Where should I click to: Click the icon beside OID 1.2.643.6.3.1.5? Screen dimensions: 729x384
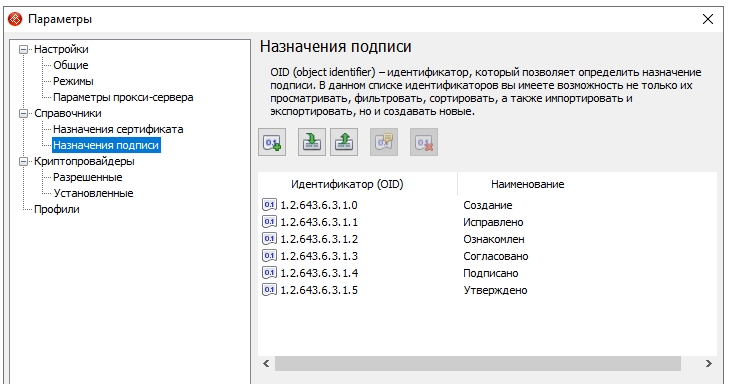(269, 290)
